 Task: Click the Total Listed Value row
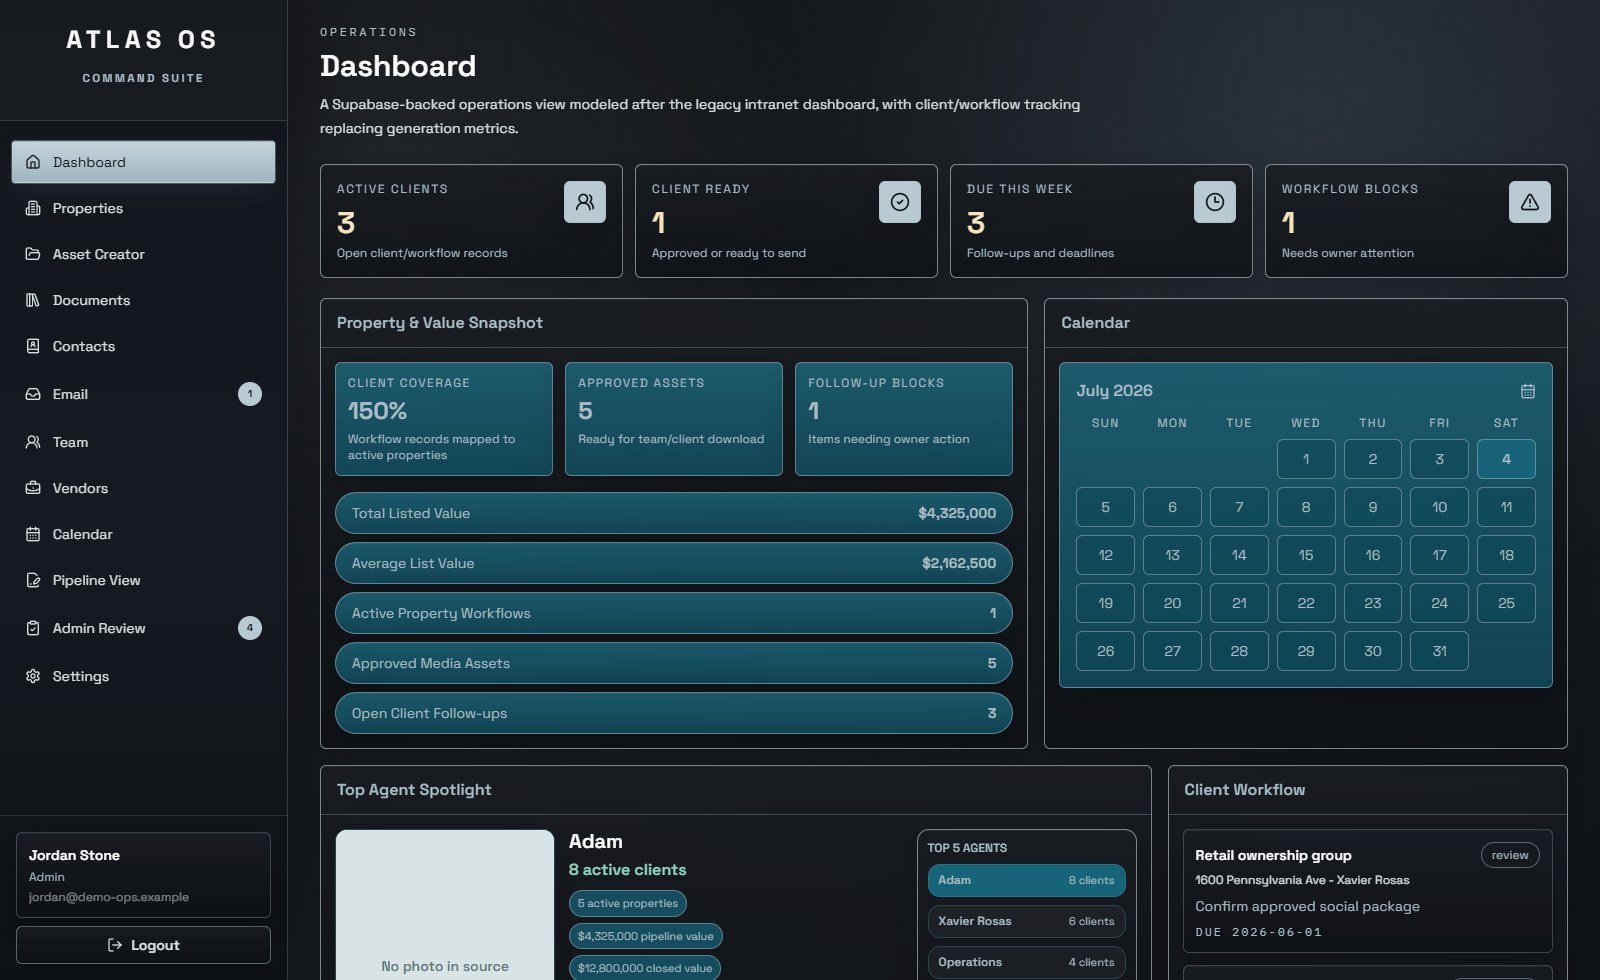[x=673, y=513]
